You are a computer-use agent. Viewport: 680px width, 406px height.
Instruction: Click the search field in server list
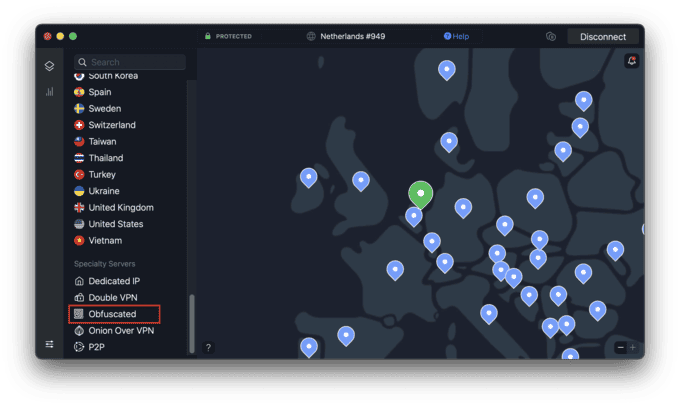[x=130, y=62]
